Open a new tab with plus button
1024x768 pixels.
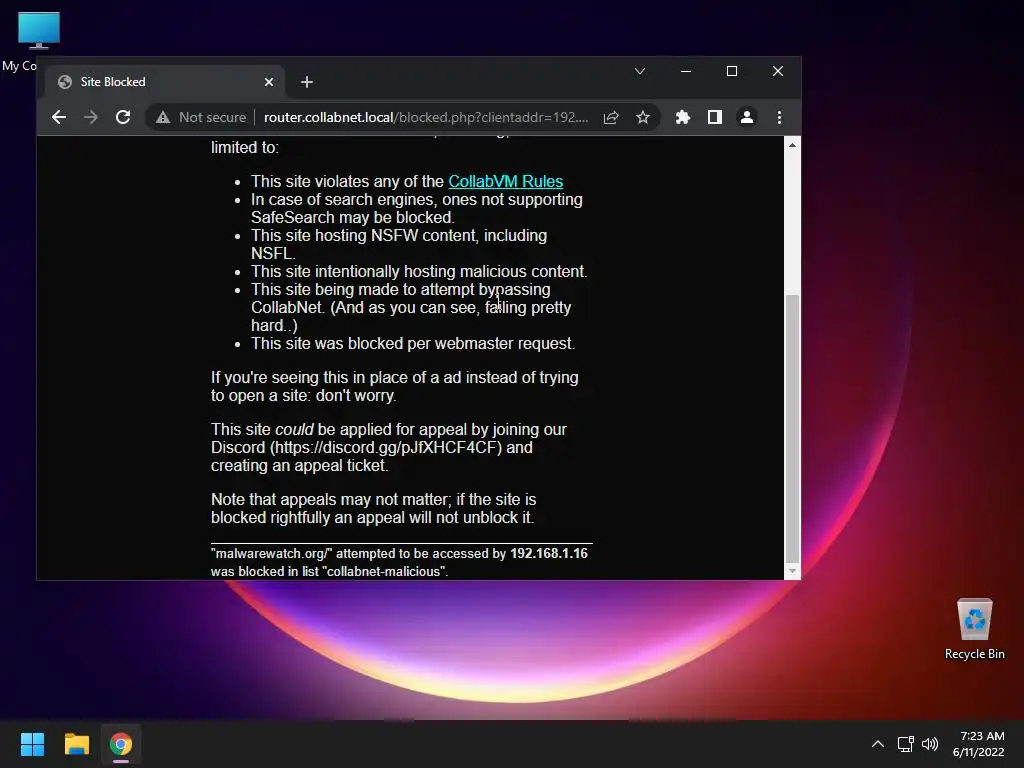307,82
